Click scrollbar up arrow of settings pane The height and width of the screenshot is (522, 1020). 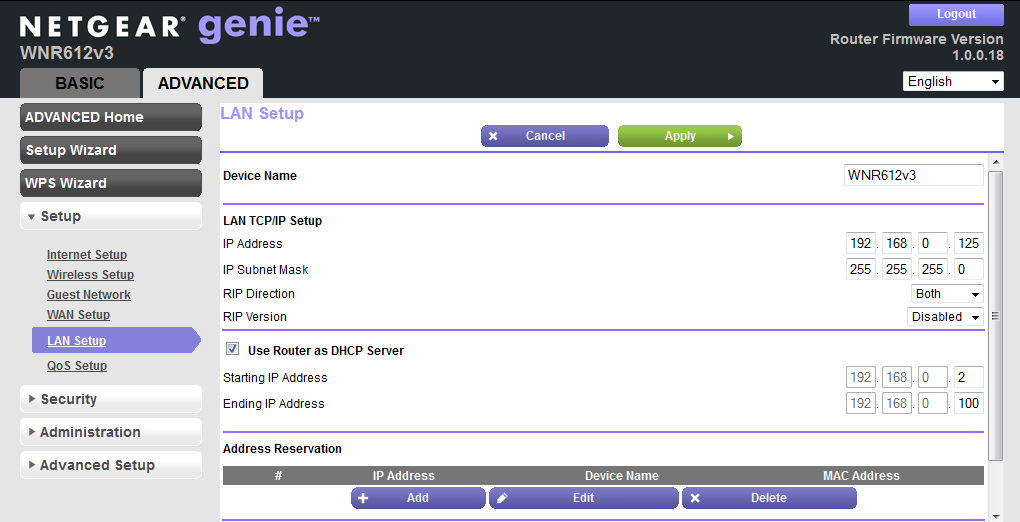pyautogui.click(x=995, y=161)
